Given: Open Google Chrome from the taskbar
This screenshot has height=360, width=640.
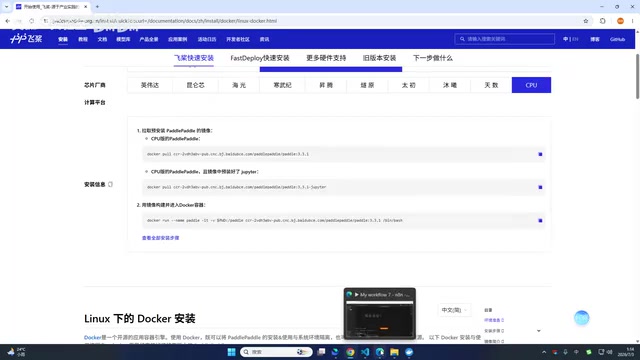Looking at the screenshot, I should pos(350,352).
